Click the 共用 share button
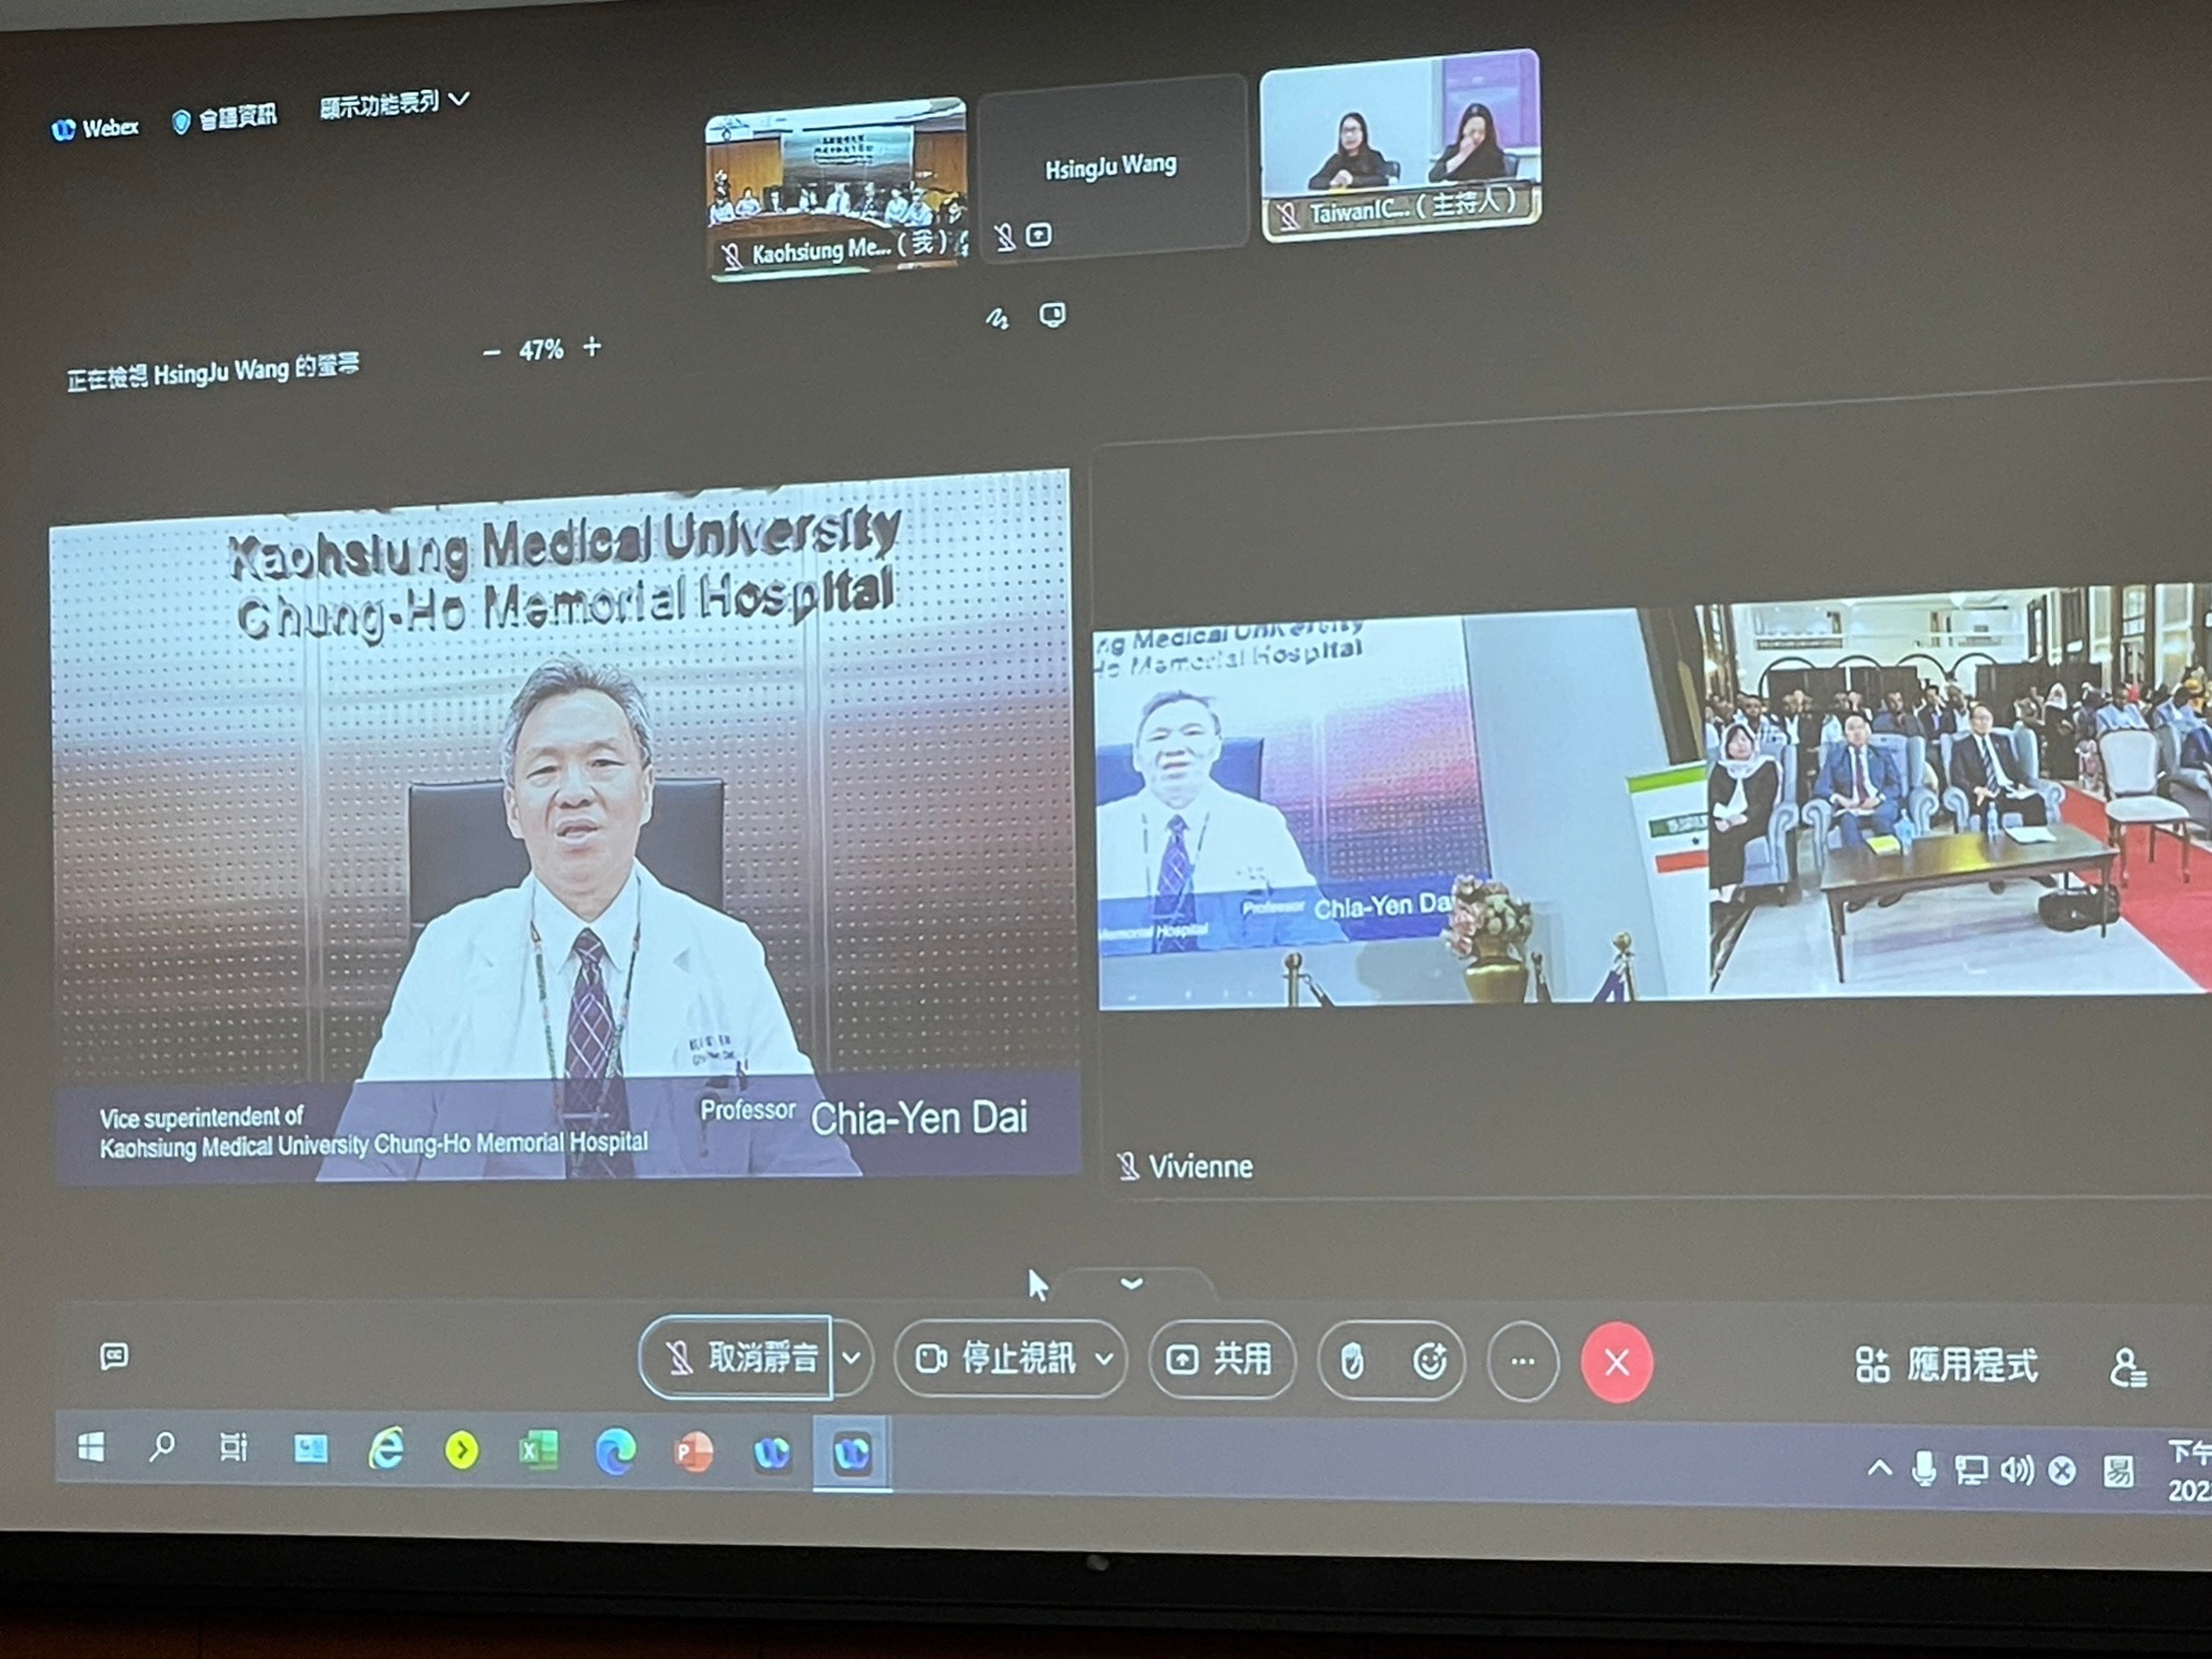 tap(1221, 1360)
